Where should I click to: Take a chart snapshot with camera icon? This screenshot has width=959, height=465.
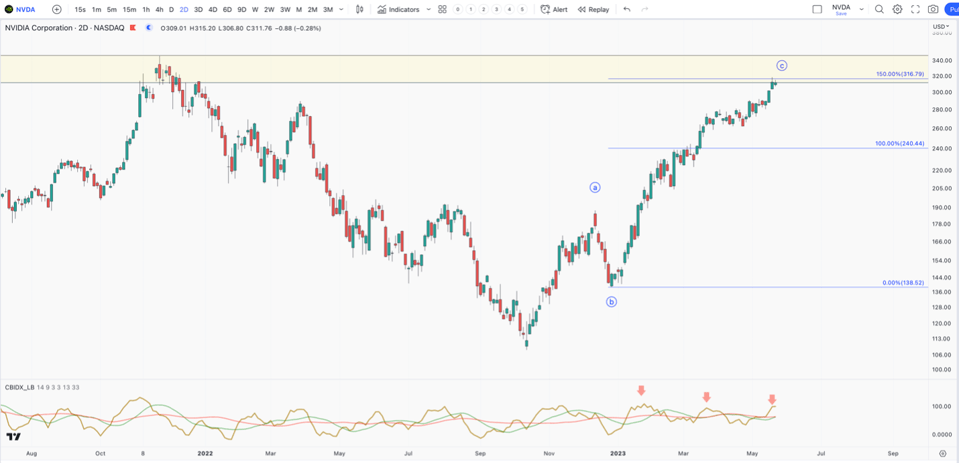point(933,9)
